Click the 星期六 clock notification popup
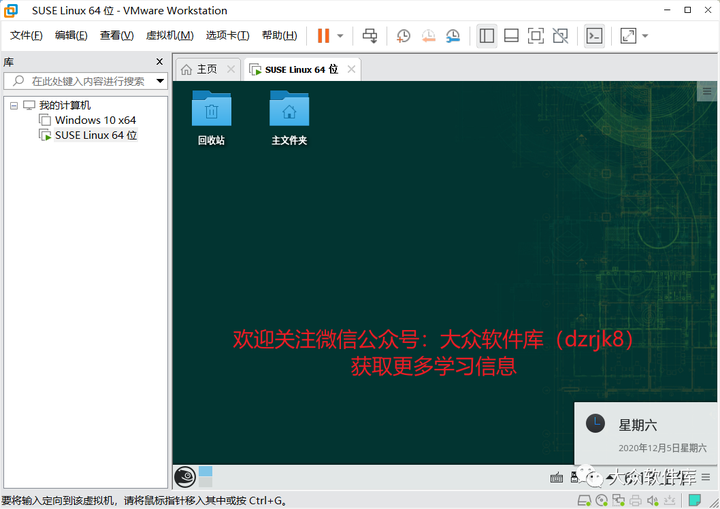The width and height of the screenshot is (720, 509). [645, 433]
